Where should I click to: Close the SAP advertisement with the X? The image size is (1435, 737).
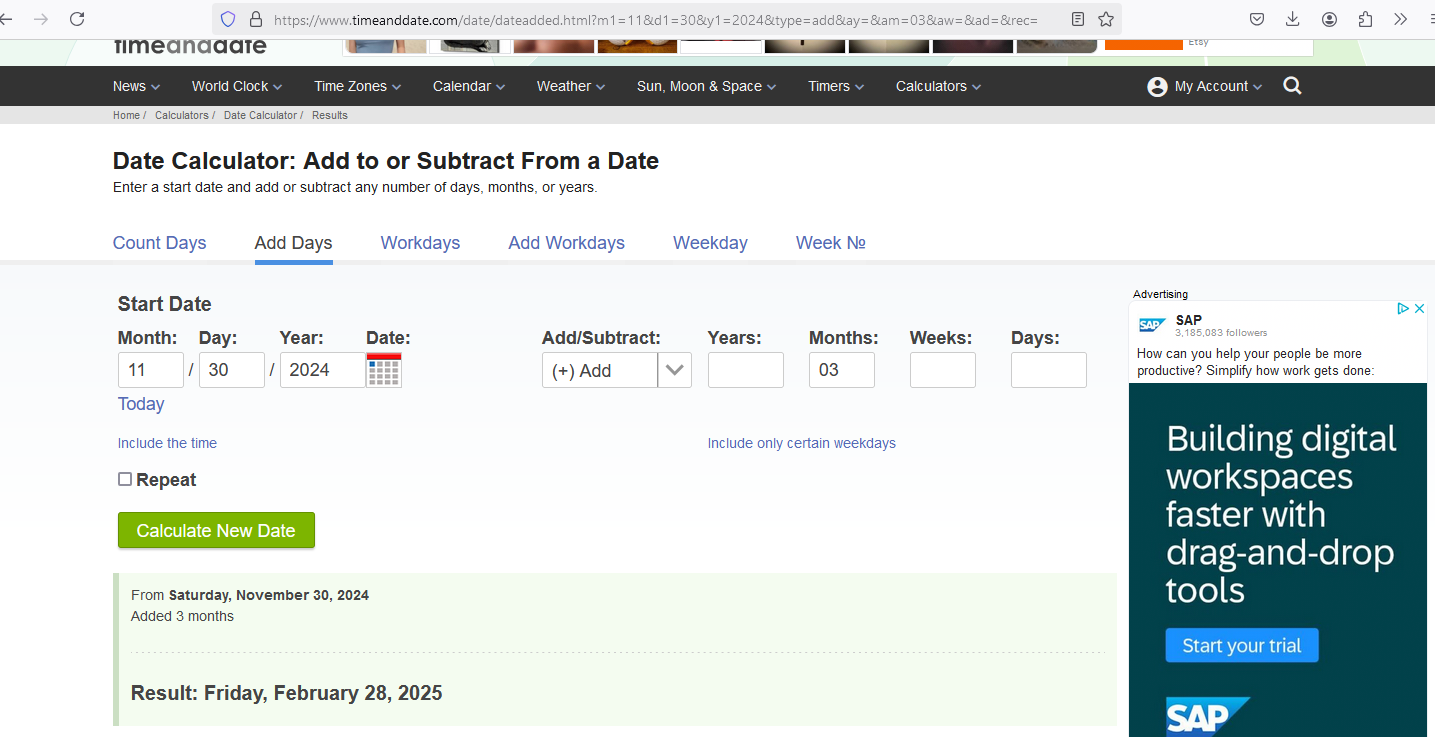(1419, 309)
